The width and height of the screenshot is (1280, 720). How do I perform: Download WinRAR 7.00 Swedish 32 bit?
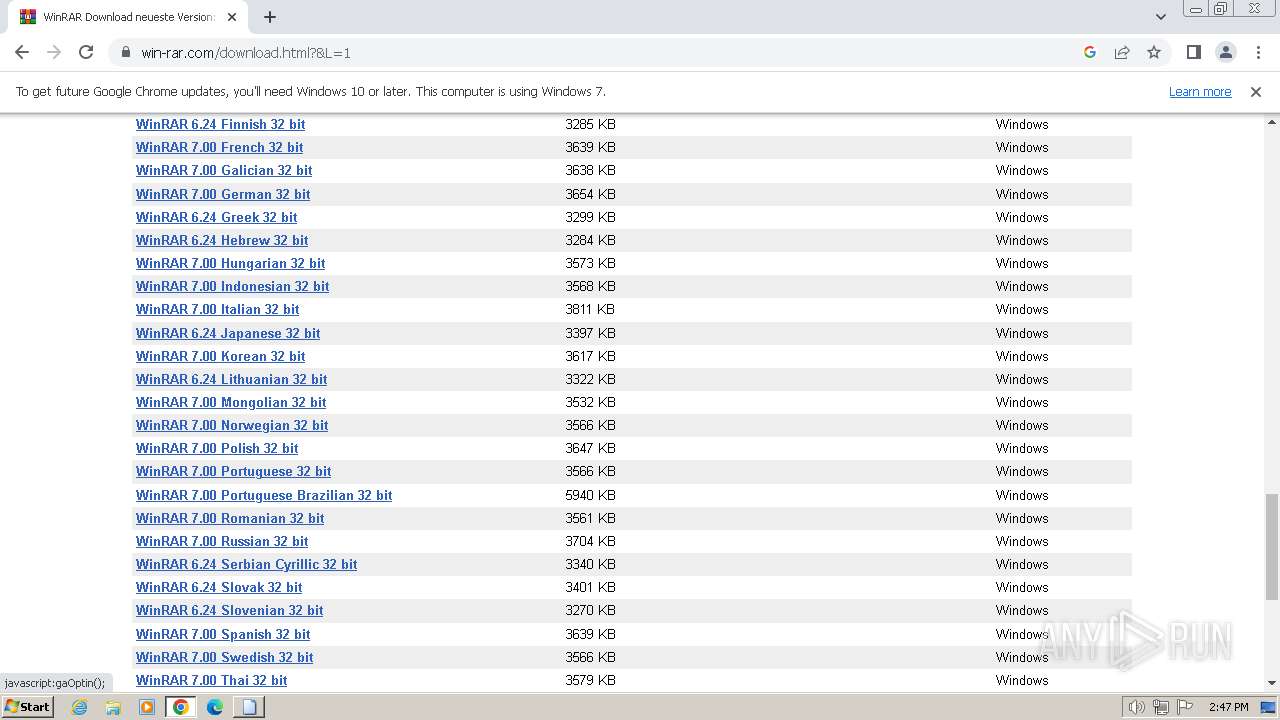click(224, 657)
